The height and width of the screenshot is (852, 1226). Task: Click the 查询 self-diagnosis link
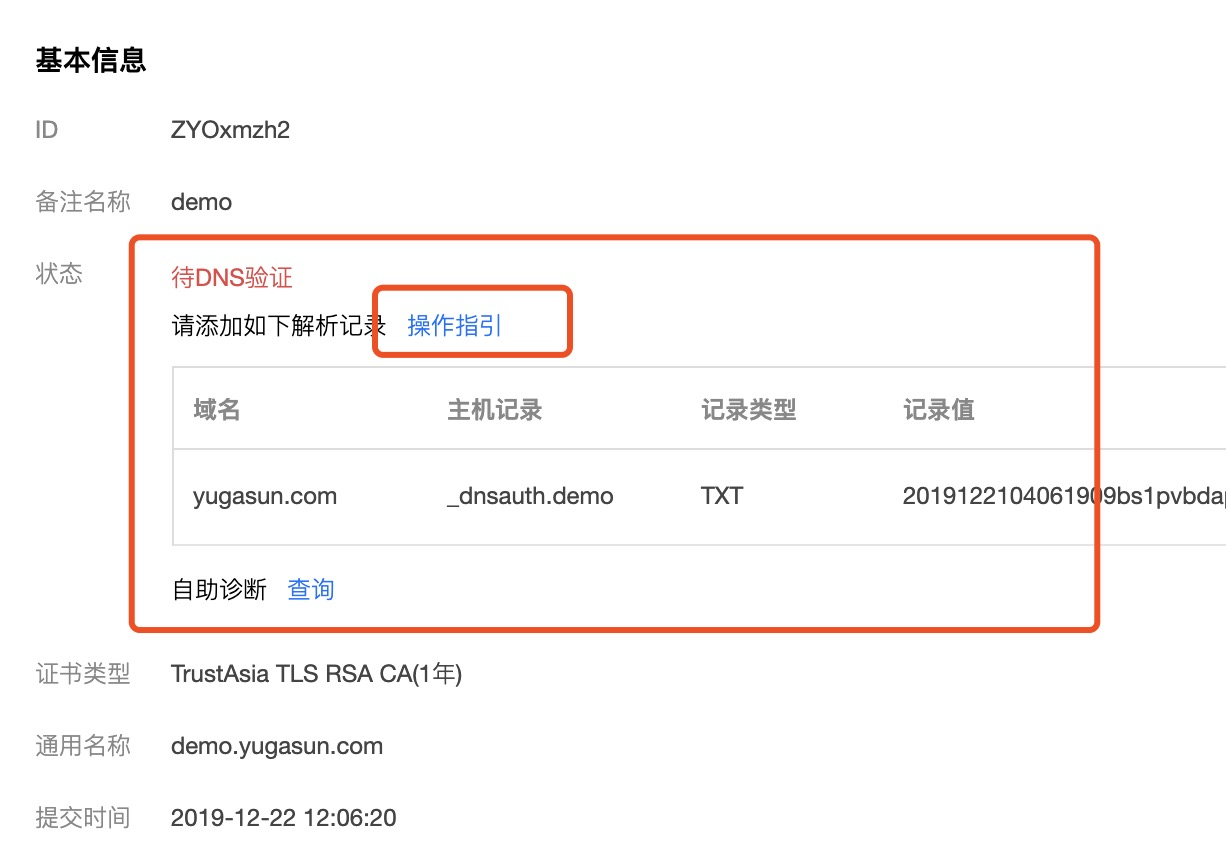[x=311, y=590]
